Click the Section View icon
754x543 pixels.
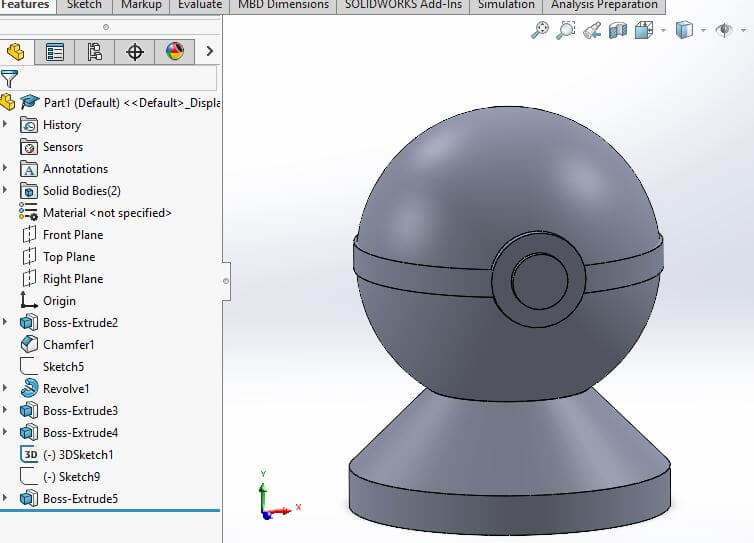618,30
